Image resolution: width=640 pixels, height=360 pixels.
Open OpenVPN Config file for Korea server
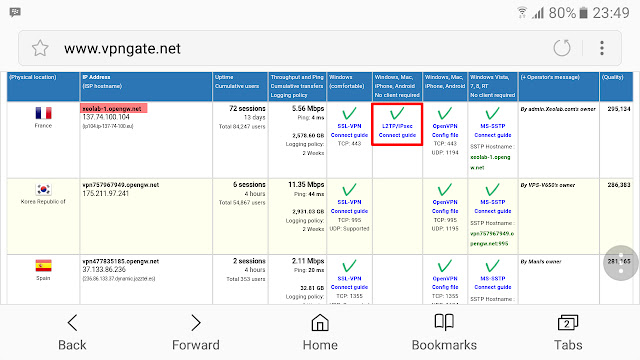445,207
